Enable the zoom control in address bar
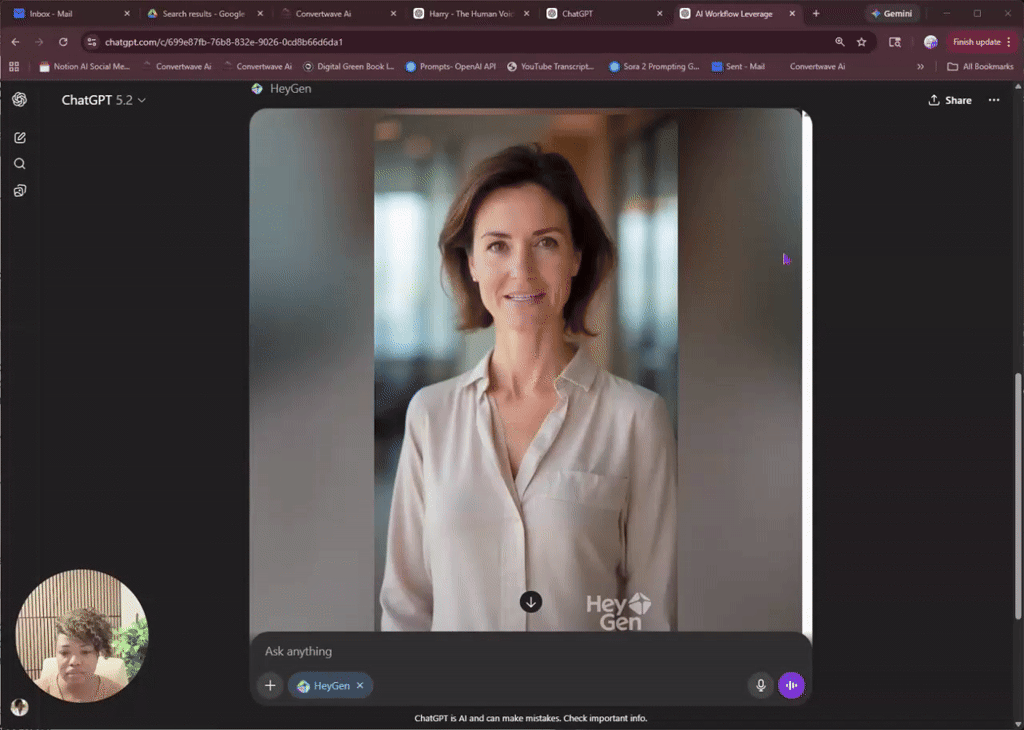The height and width of the screenshot is (730, 1024). [840, 43]
